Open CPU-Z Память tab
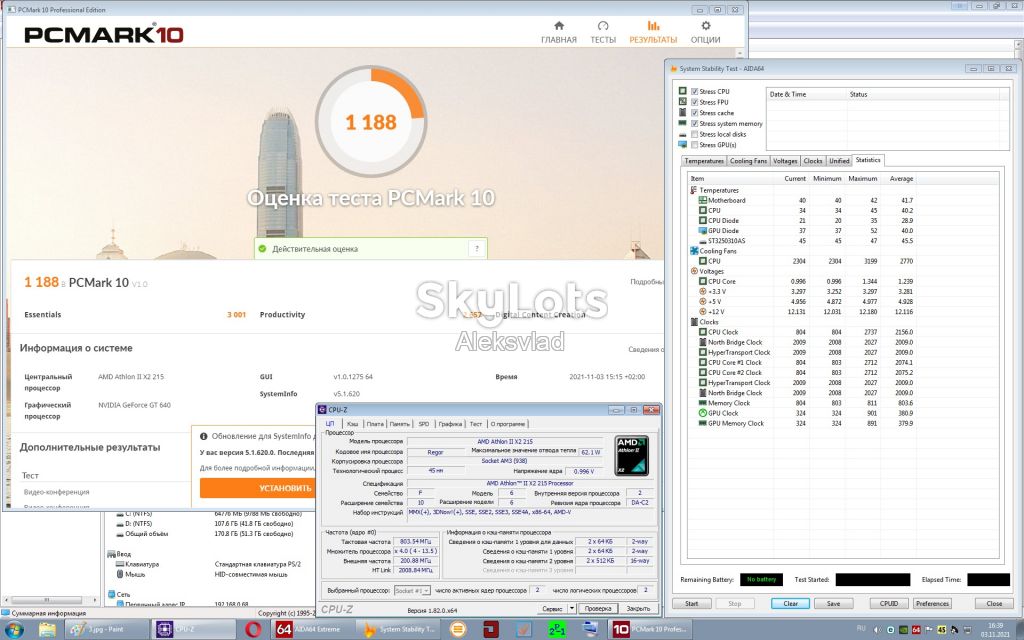The width and height of the screenshot is (1024, 640). (x=400, y=424)
